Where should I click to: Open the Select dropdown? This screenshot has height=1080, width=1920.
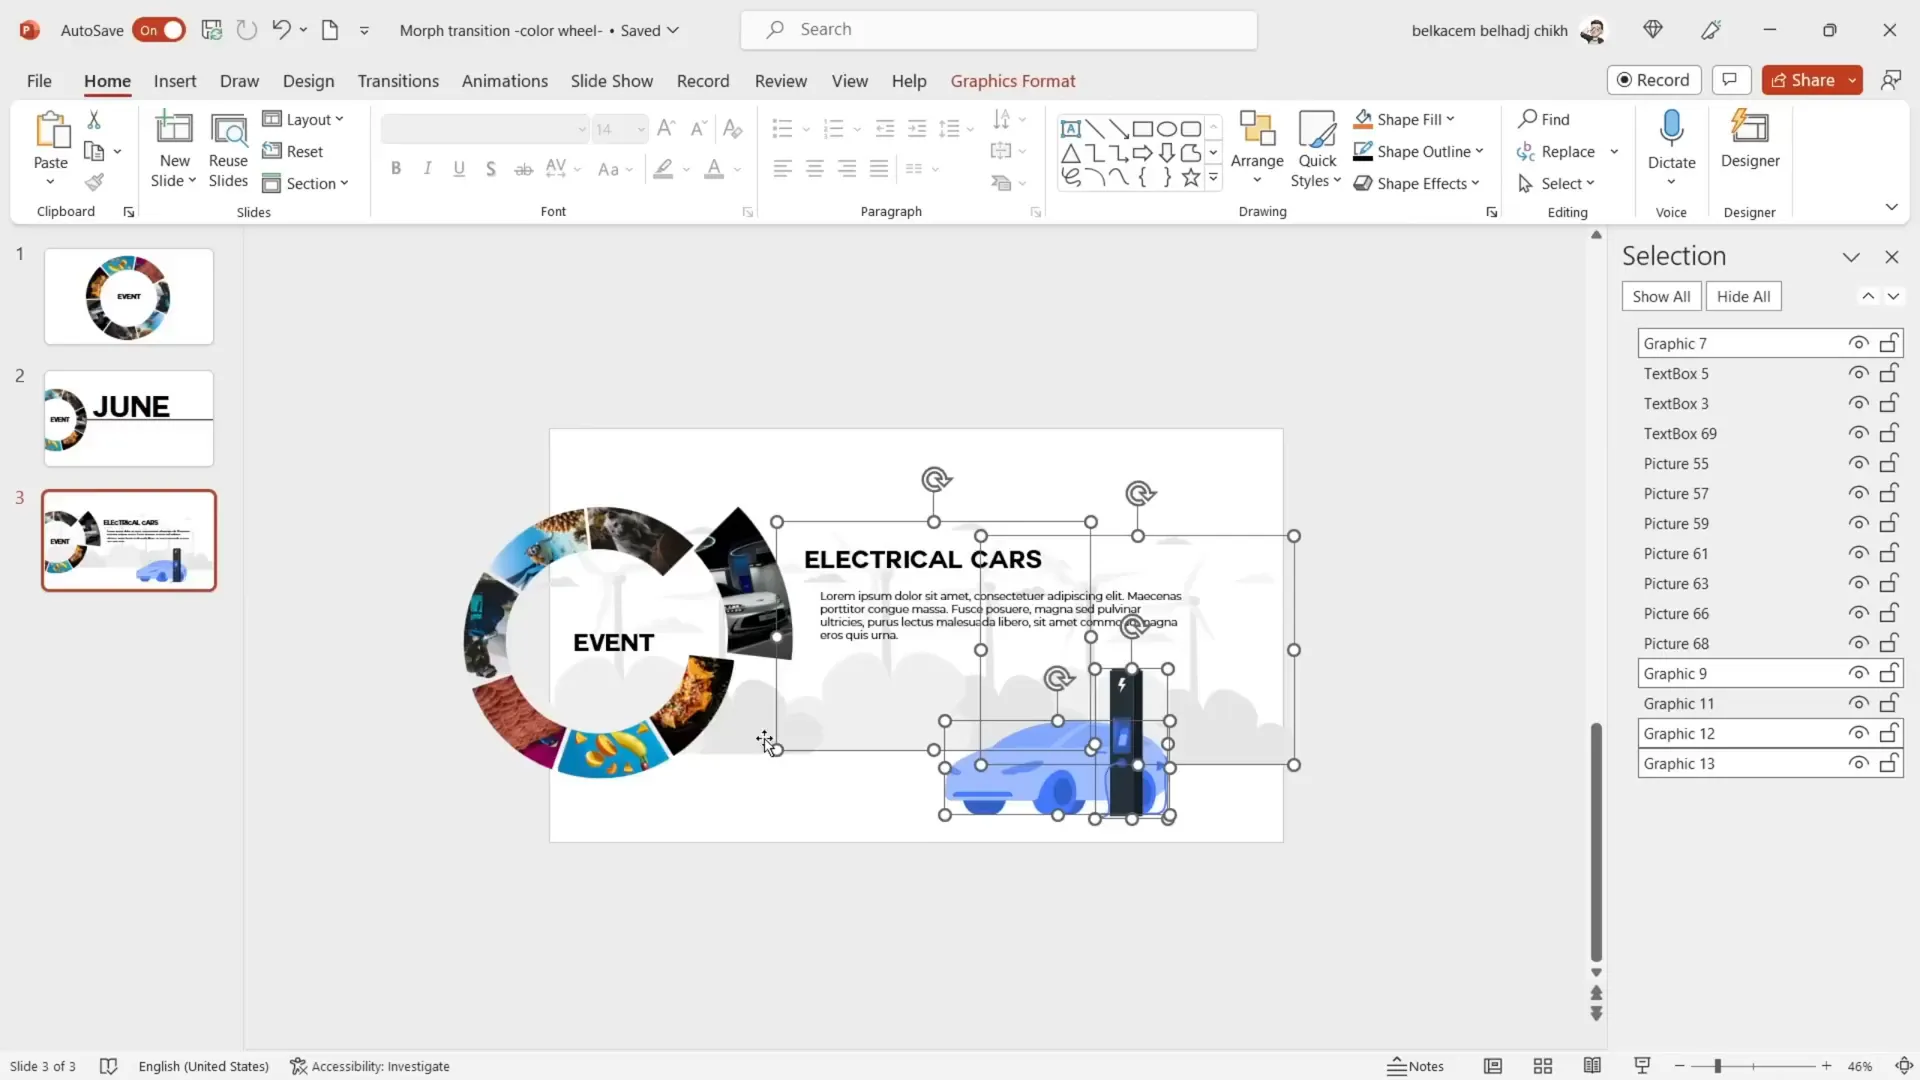(1555, 183)
